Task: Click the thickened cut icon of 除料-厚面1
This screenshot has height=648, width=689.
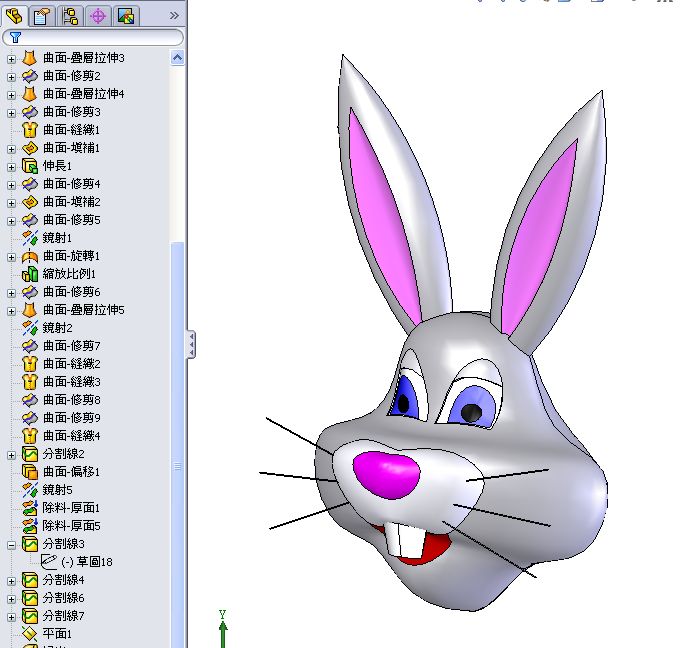Action: (30, 508)
